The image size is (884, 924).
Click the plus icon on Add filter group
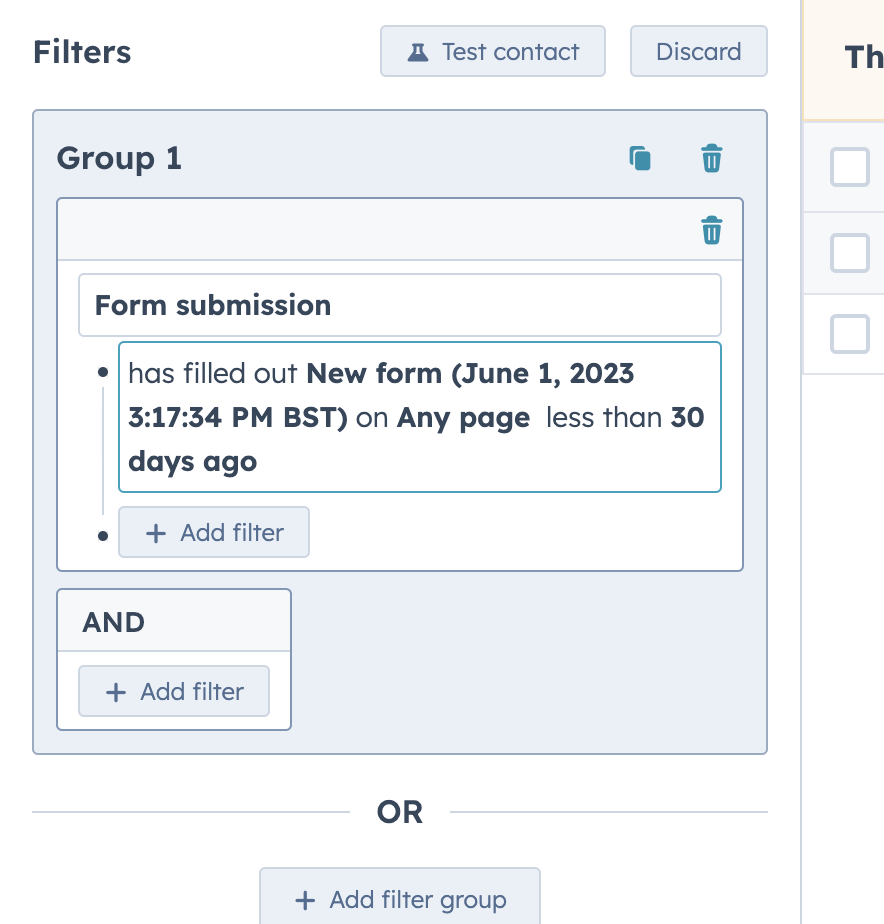(304, 901)
